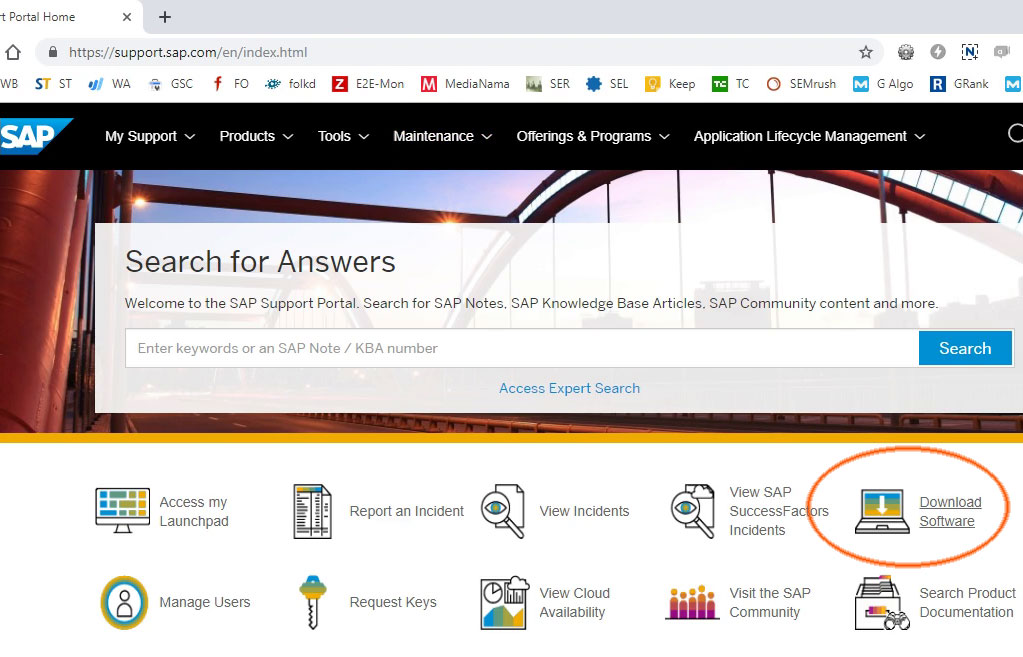Click the gear extension icon in toolbar
Screen dimensions: 1023x657
point(906,52)
